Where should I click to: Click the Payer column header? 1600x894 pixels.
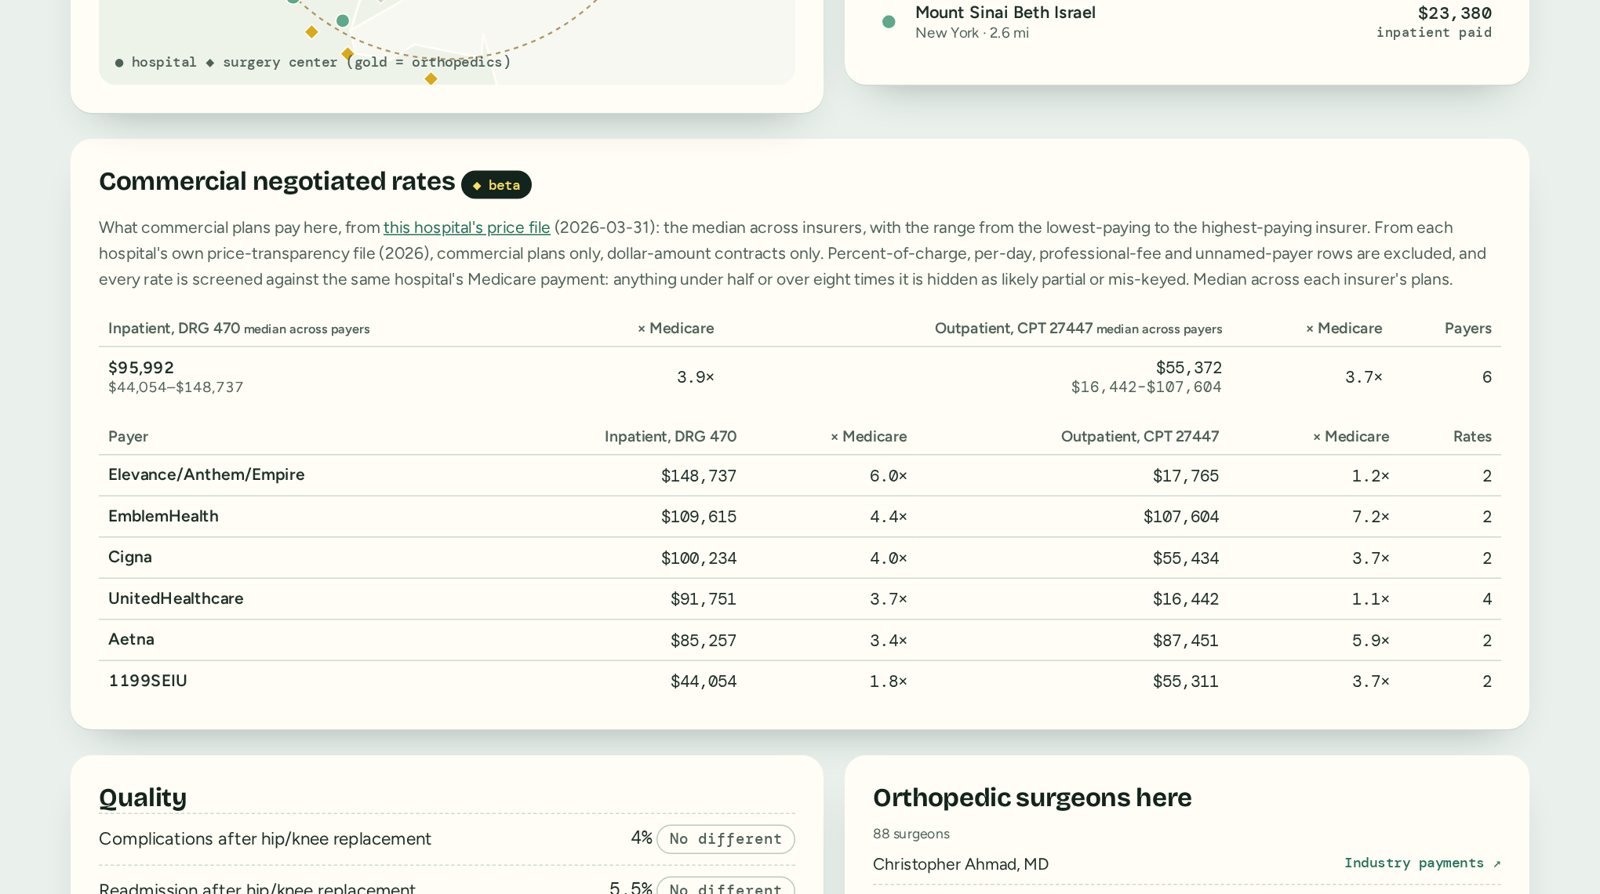[x=128, y=436]
